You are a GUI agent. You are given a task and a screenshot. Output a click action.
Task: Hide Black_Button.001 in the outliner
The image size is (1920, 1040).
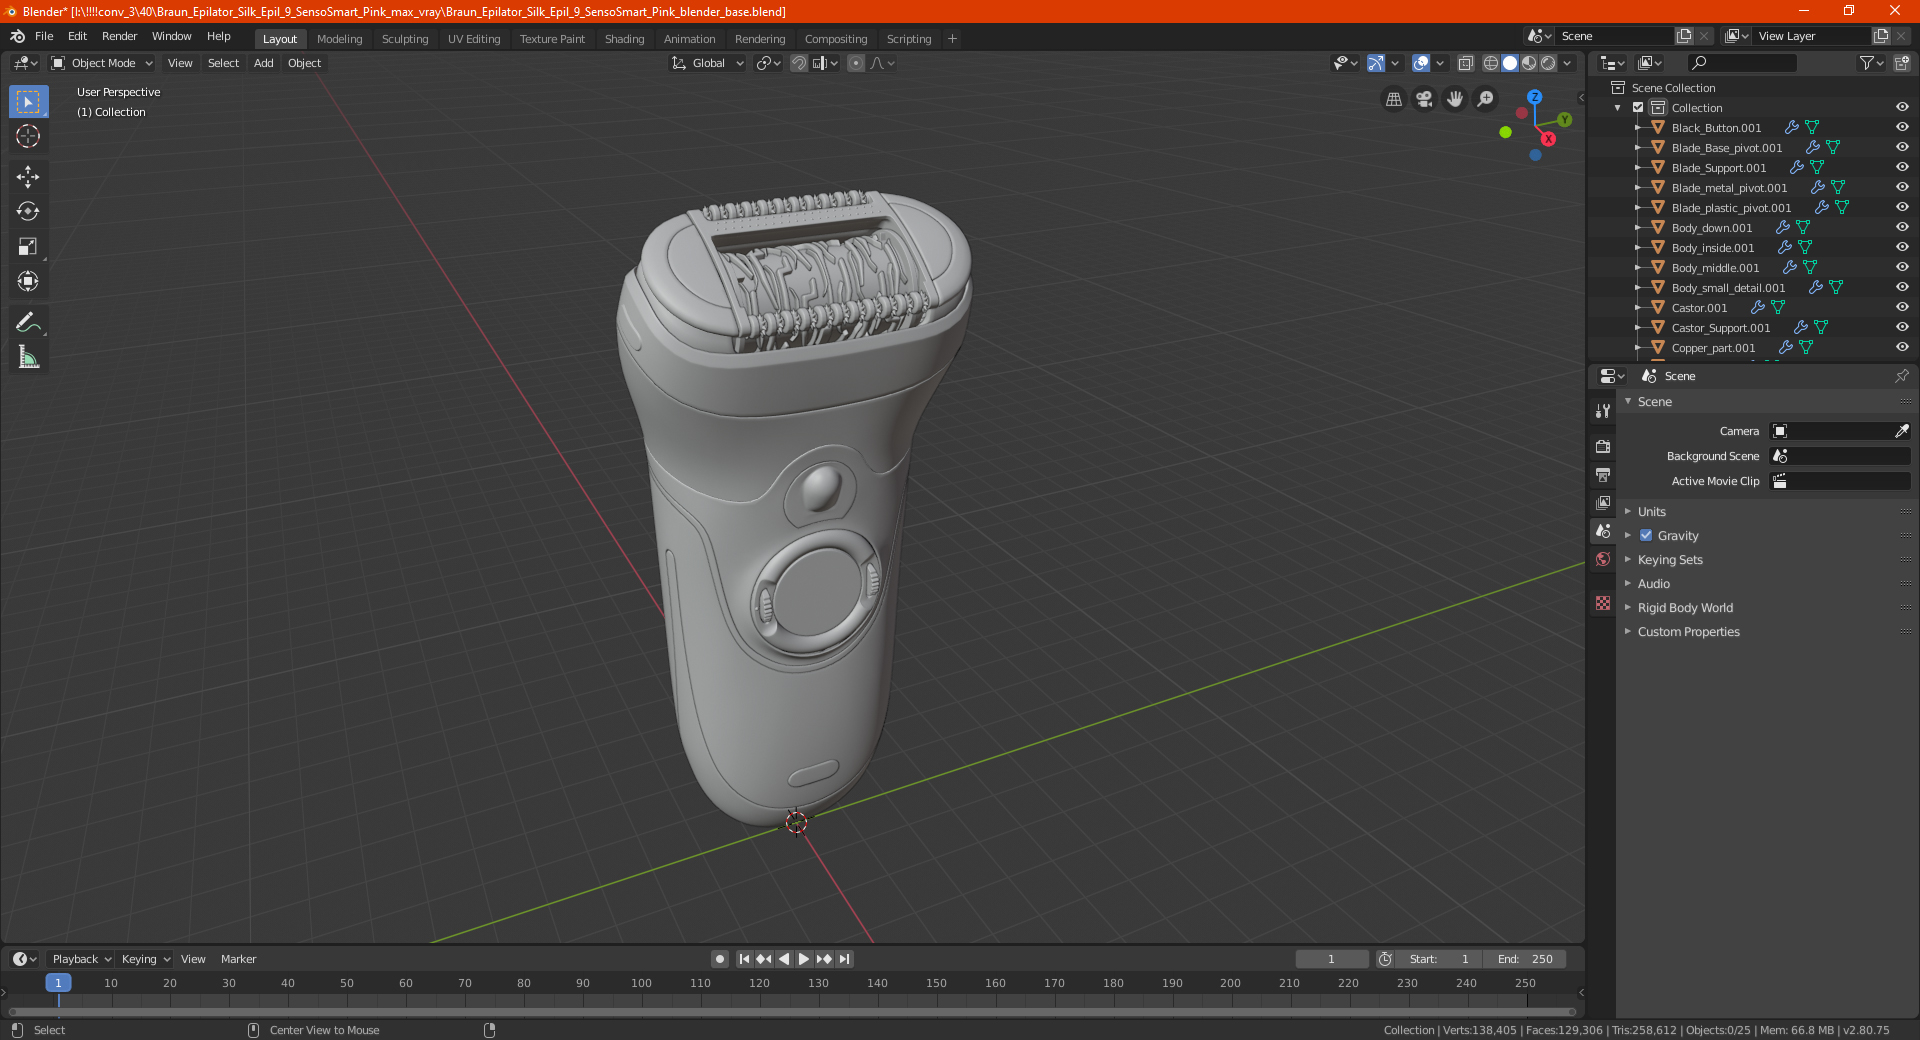[x=1902, y=127]
